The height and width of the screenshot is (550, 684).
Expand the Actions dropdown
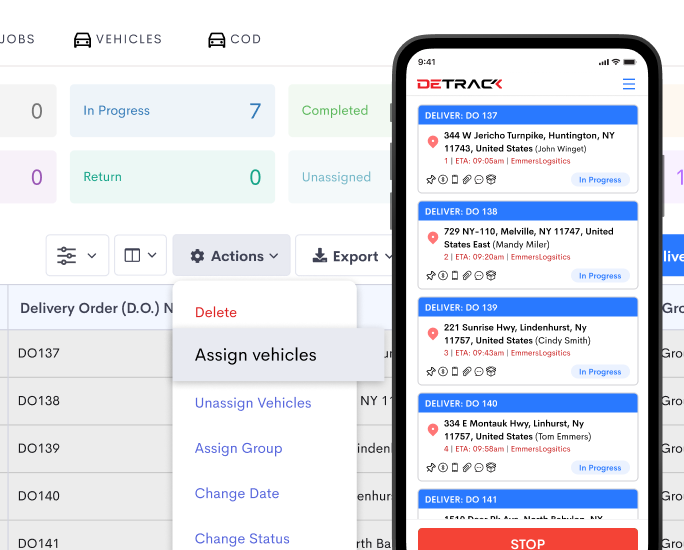232,256
